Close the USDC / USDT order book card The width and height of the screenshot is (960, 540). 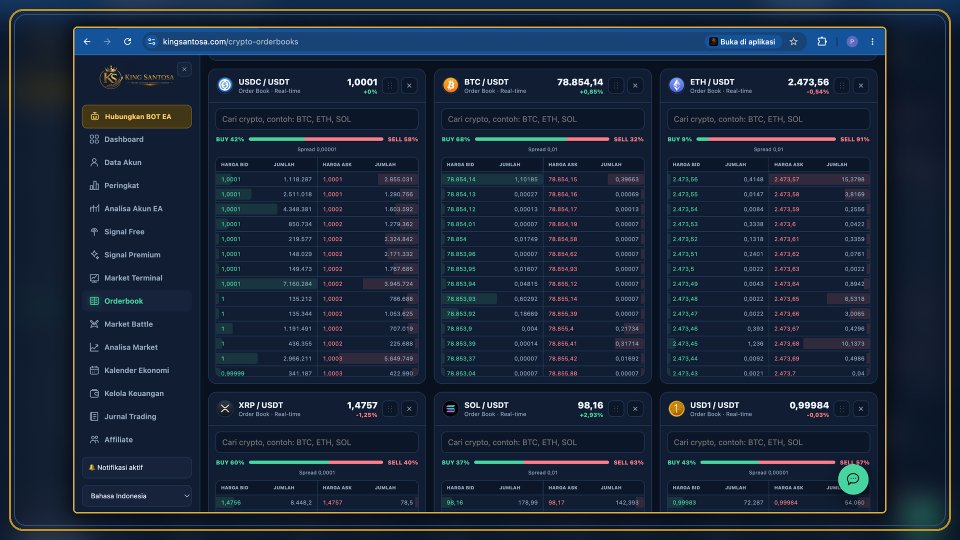(410, 86)
